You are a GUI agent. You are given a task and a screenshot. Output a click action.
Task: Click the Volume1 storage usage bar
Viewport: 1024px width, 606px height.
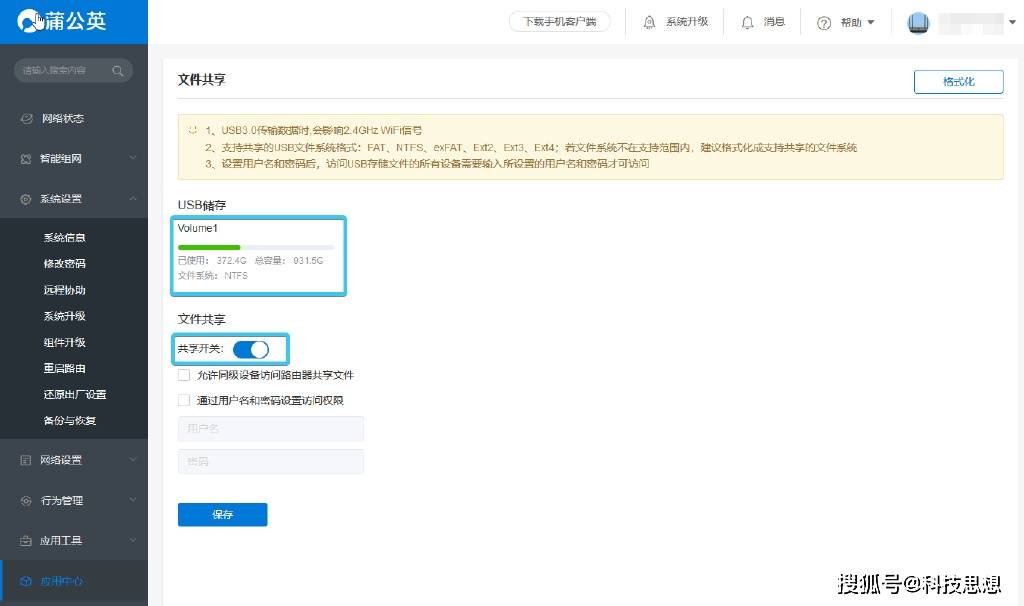(x=255, y=247)
